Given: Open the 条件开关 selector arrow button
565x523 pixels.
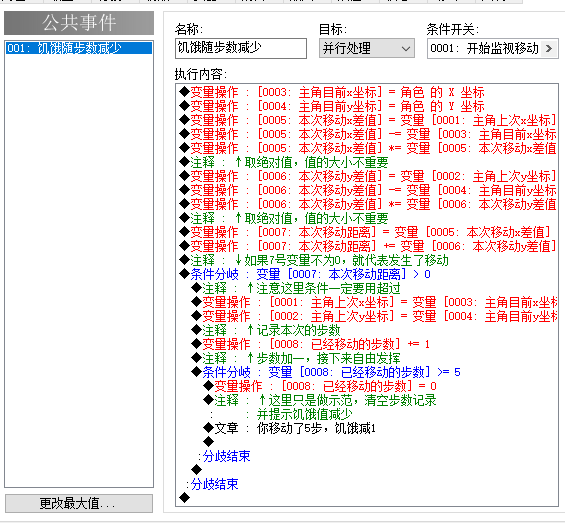Looking at the screenshot, I should [x=549, y=48].
